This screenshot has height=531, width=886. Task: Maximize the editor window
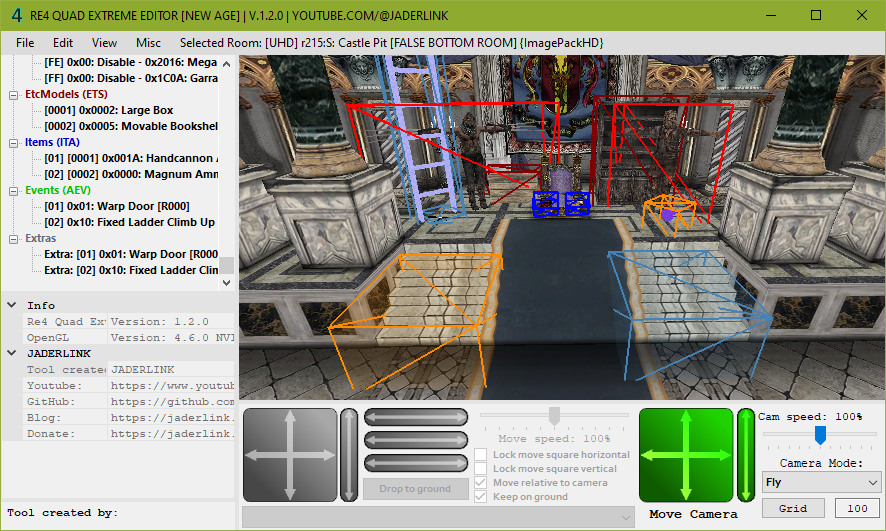[x=816, y=15]
